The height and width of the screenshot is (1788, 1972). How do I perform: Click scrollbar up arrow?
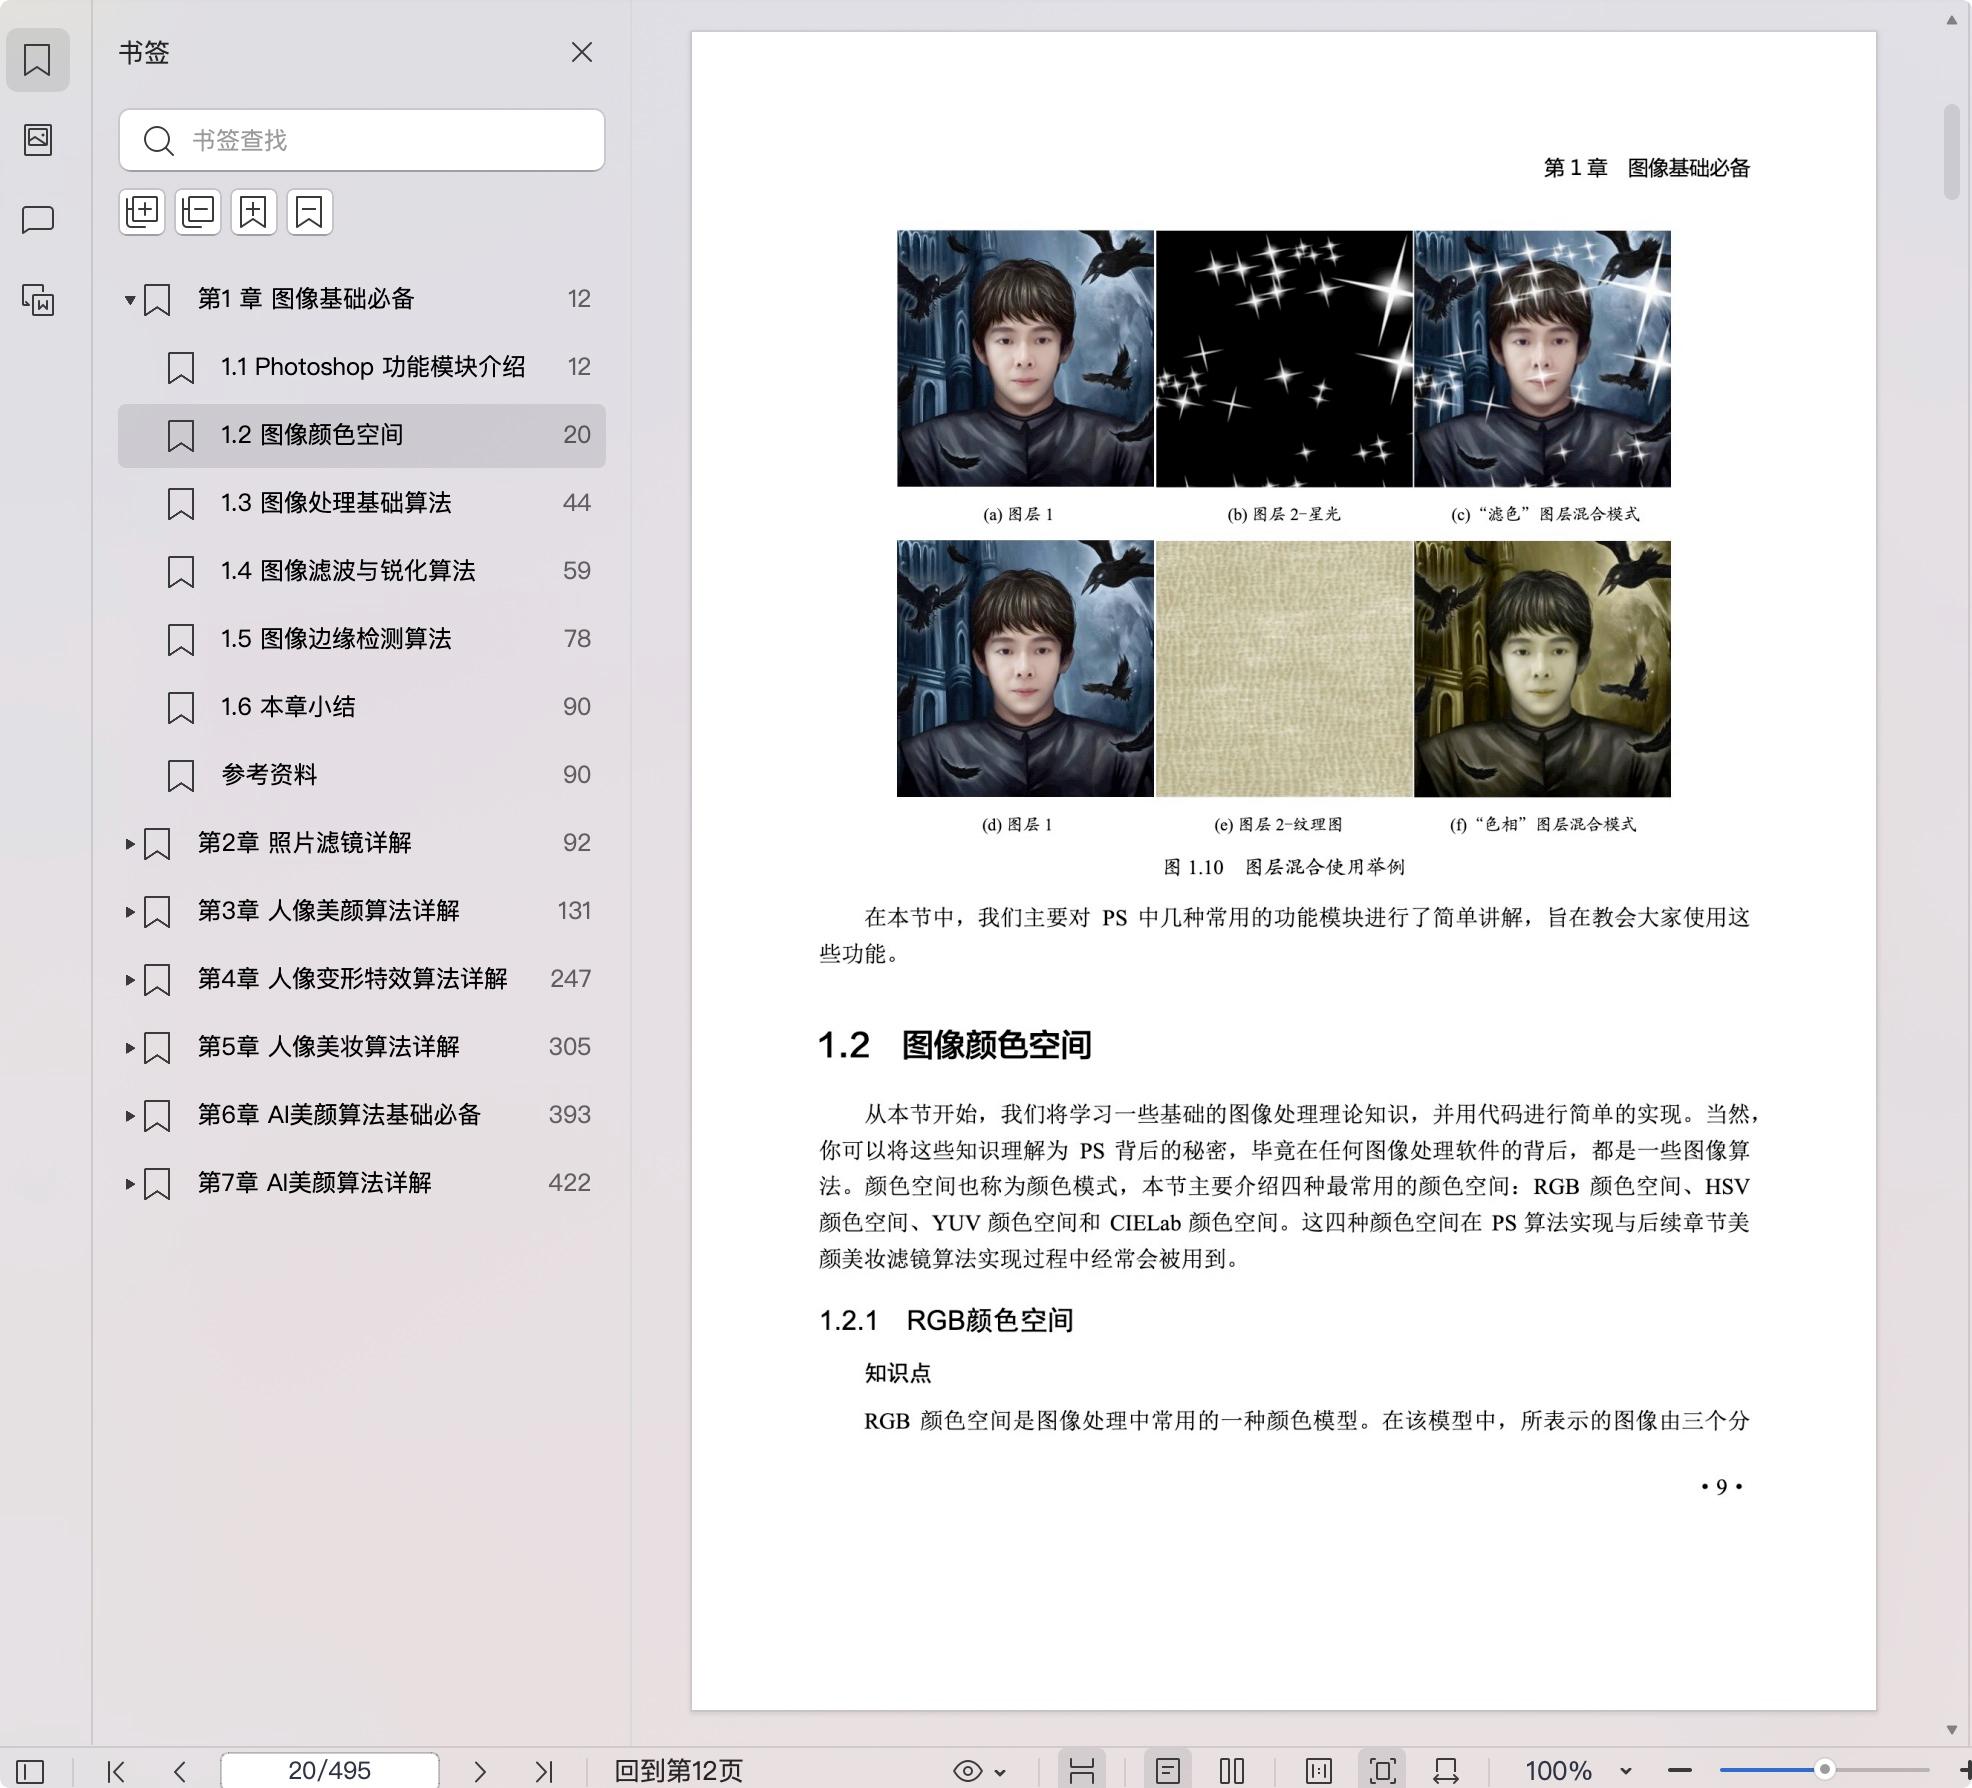point(1951,20)
